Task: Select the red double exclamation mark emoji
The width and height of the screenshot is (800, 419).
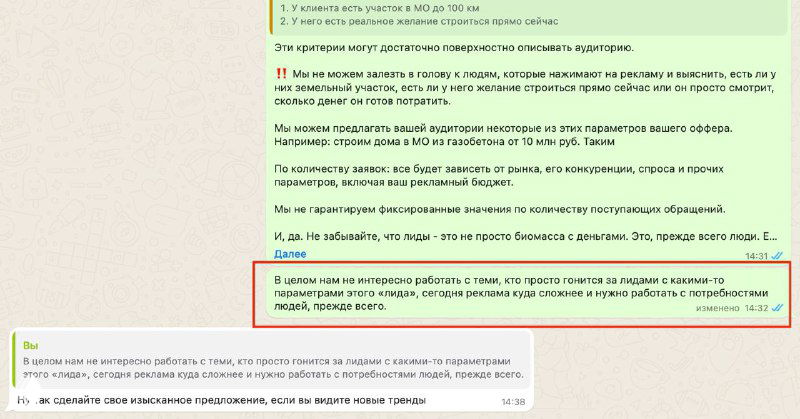Action: coord(281,74)
